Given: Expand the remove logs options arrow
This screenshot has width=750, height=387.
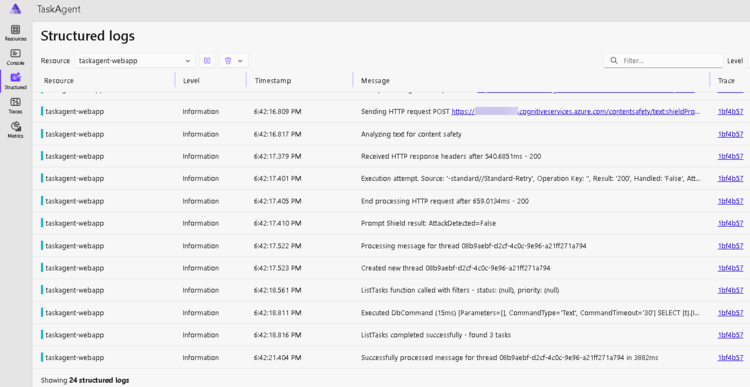Looking at the screenshot, I should 240,61.
